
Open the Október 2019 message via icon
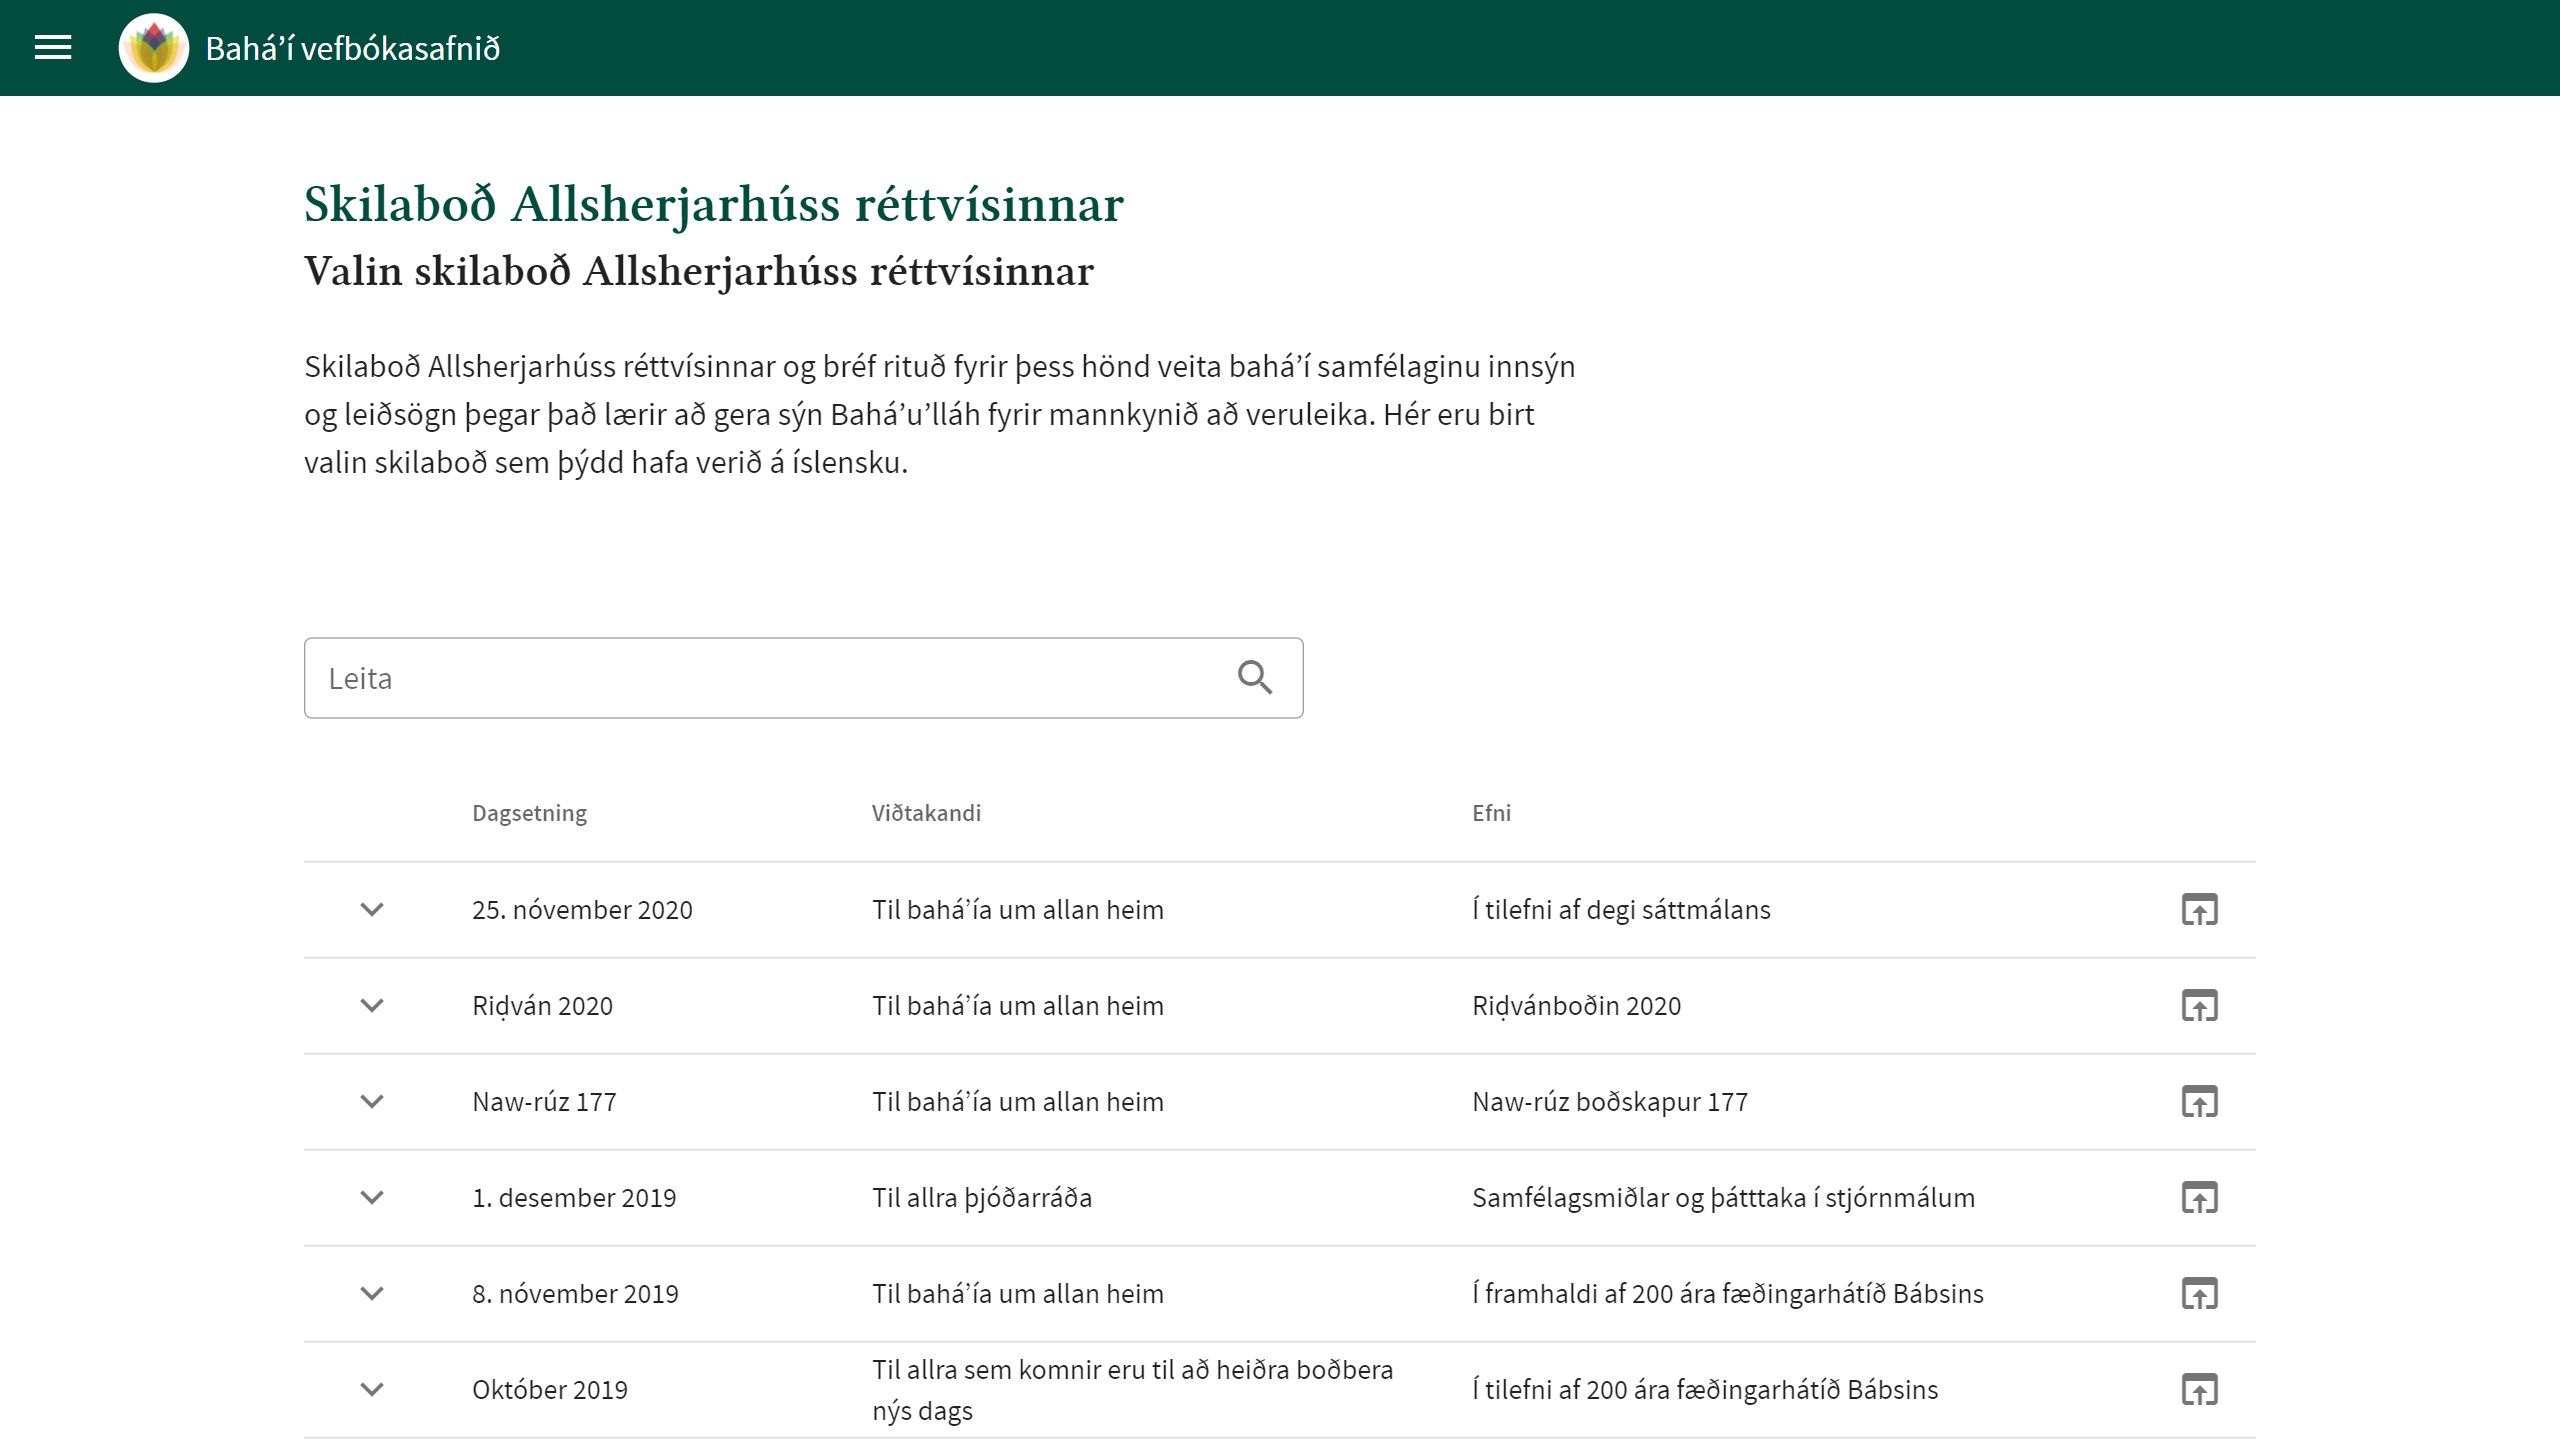[2199, 1390]
